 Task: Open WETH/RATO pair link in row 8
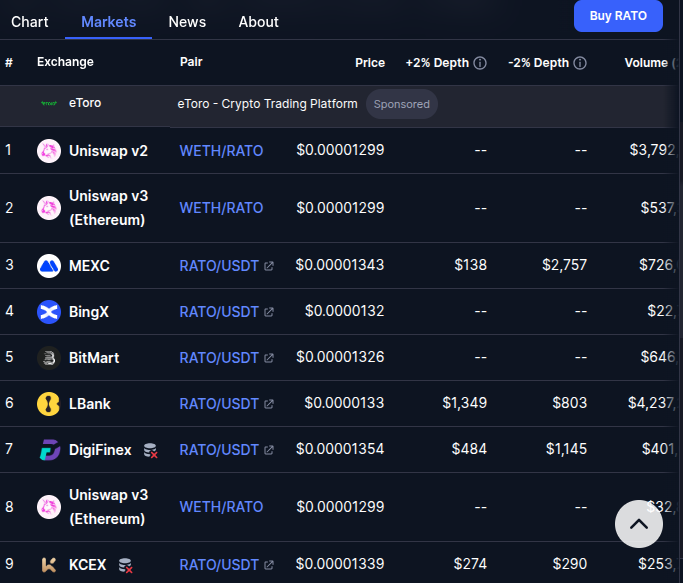click(x=221, y=507)
